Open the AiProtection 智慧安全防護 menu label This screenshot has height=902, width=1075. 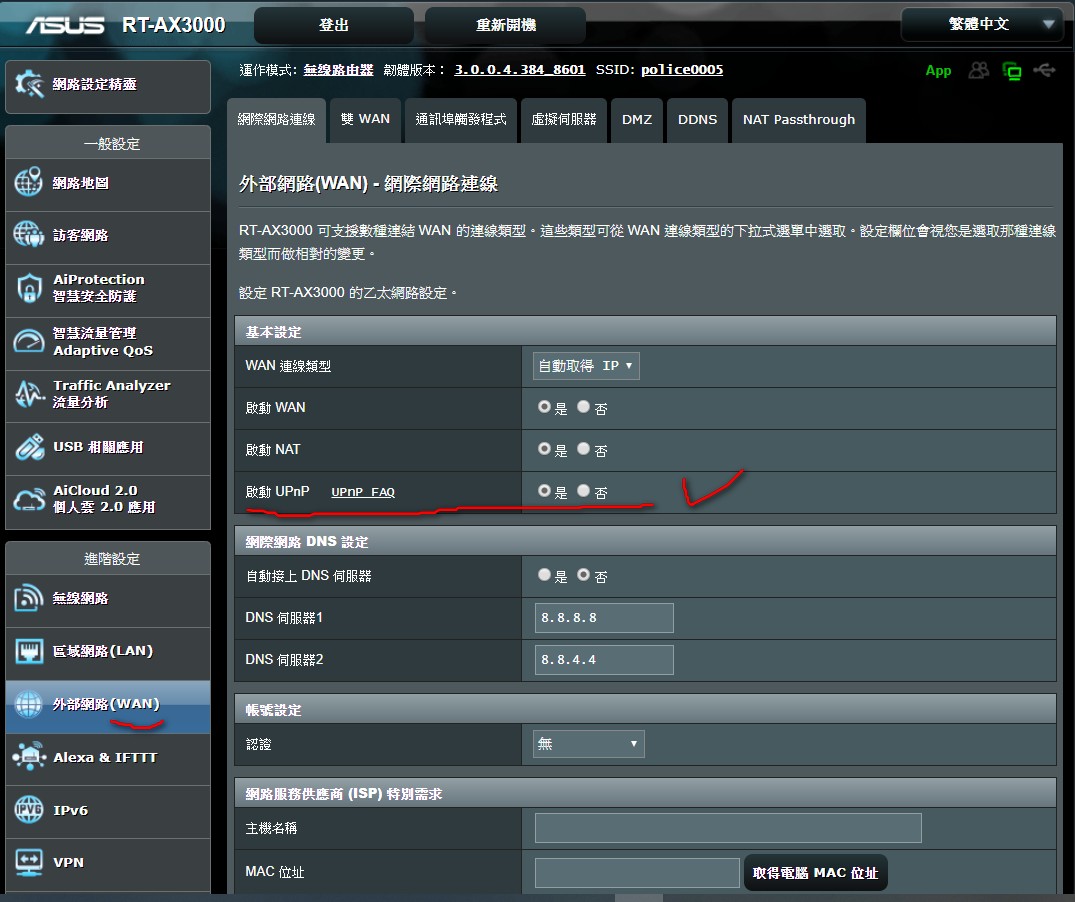click(99, 288)
